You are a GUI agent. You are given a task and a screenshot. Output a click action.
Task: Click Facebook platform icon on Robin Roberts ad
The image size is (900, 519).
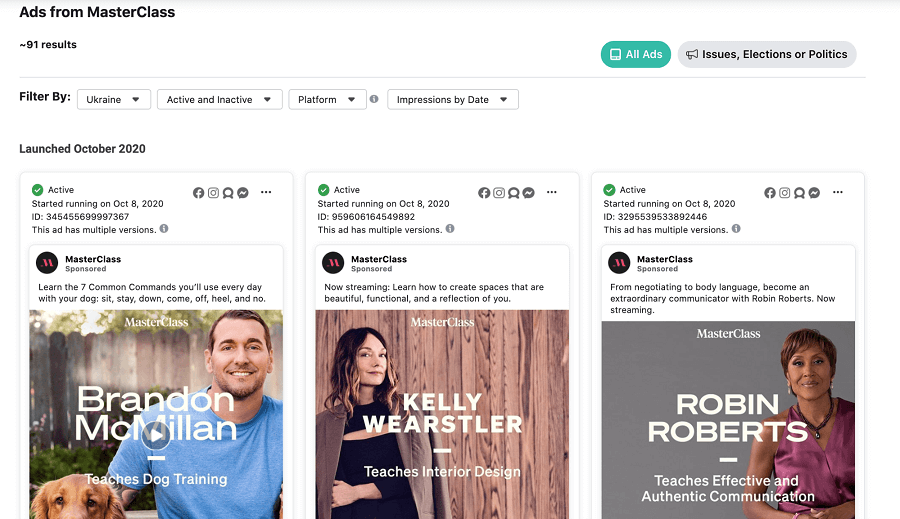[770, 193]
